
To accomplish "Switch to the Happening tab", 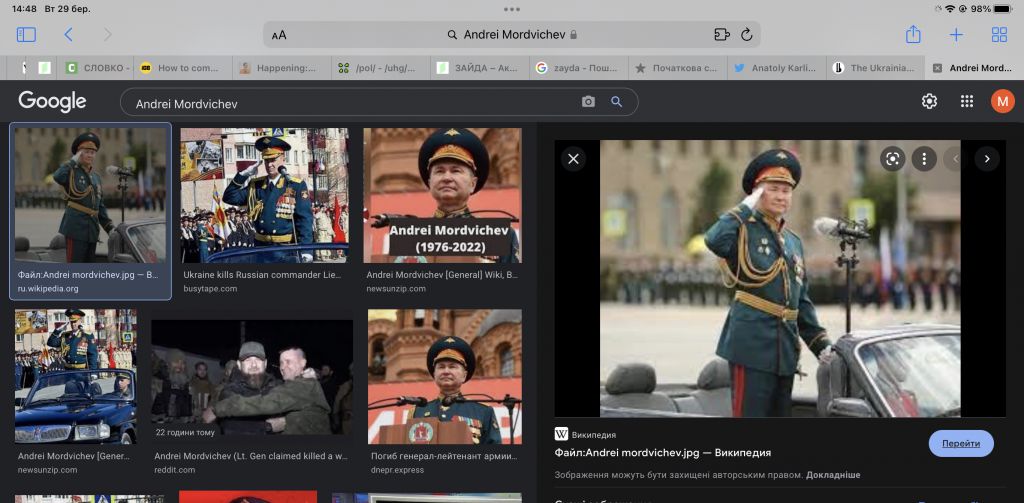I will pos(281,68).
